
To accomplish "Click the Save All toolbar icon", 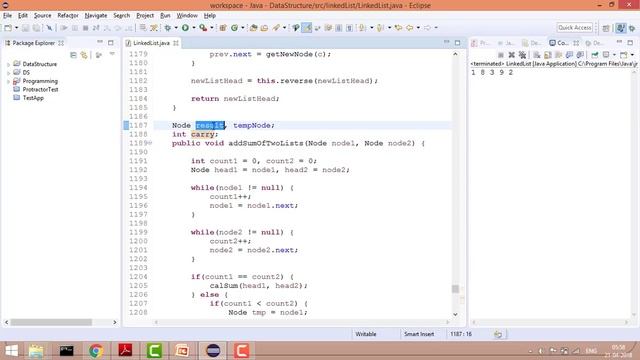I will pos(36,28).
